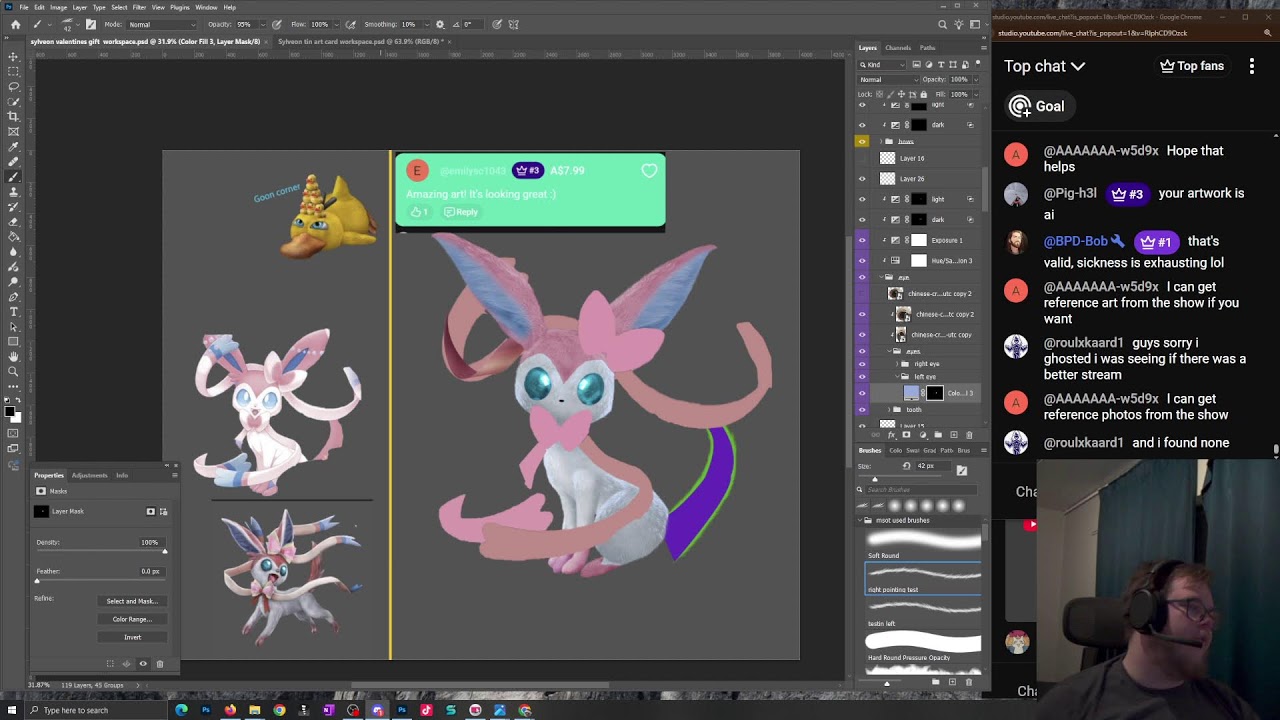The image size is (1280, 720).
Task: Select the Move tool
Action: [x=14, y=57]
